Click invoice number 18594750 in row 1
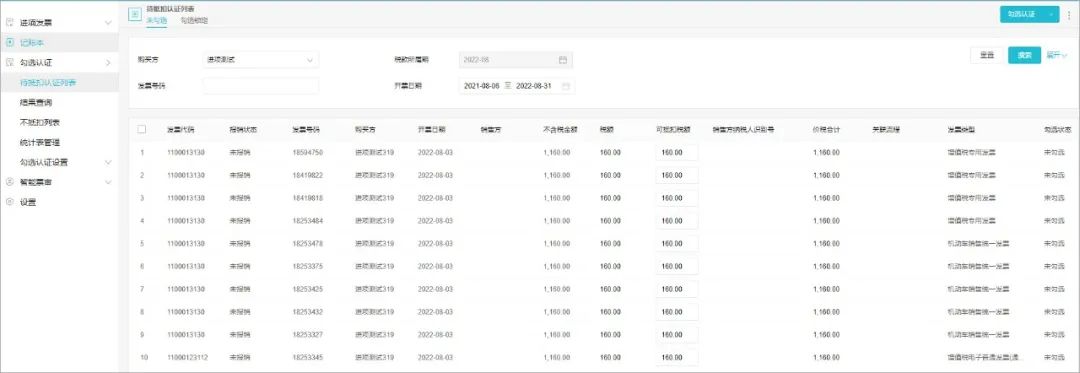 308,153
